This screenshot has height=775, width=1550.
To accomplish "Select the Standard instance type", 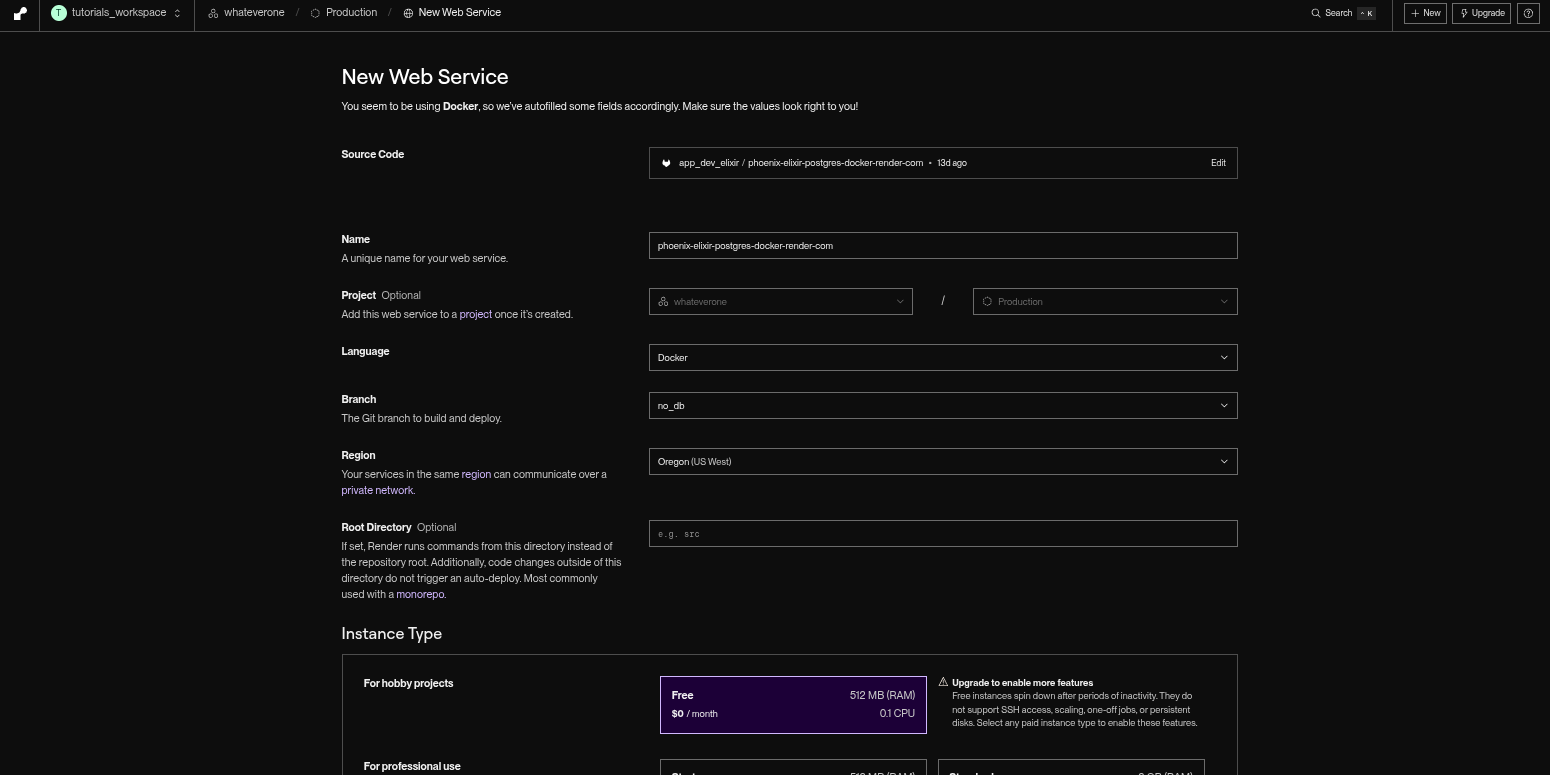I will point(1070,770).
